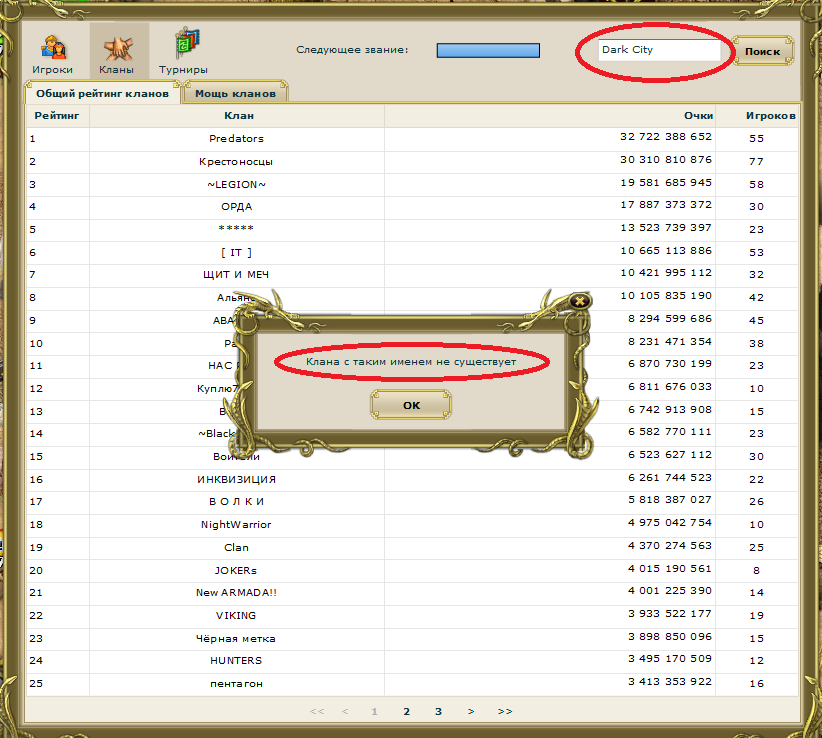Image resolution: width=822 pixels, height=738 pixels.
Task: Go to page 2 of rankings
Action: point(406,711)
